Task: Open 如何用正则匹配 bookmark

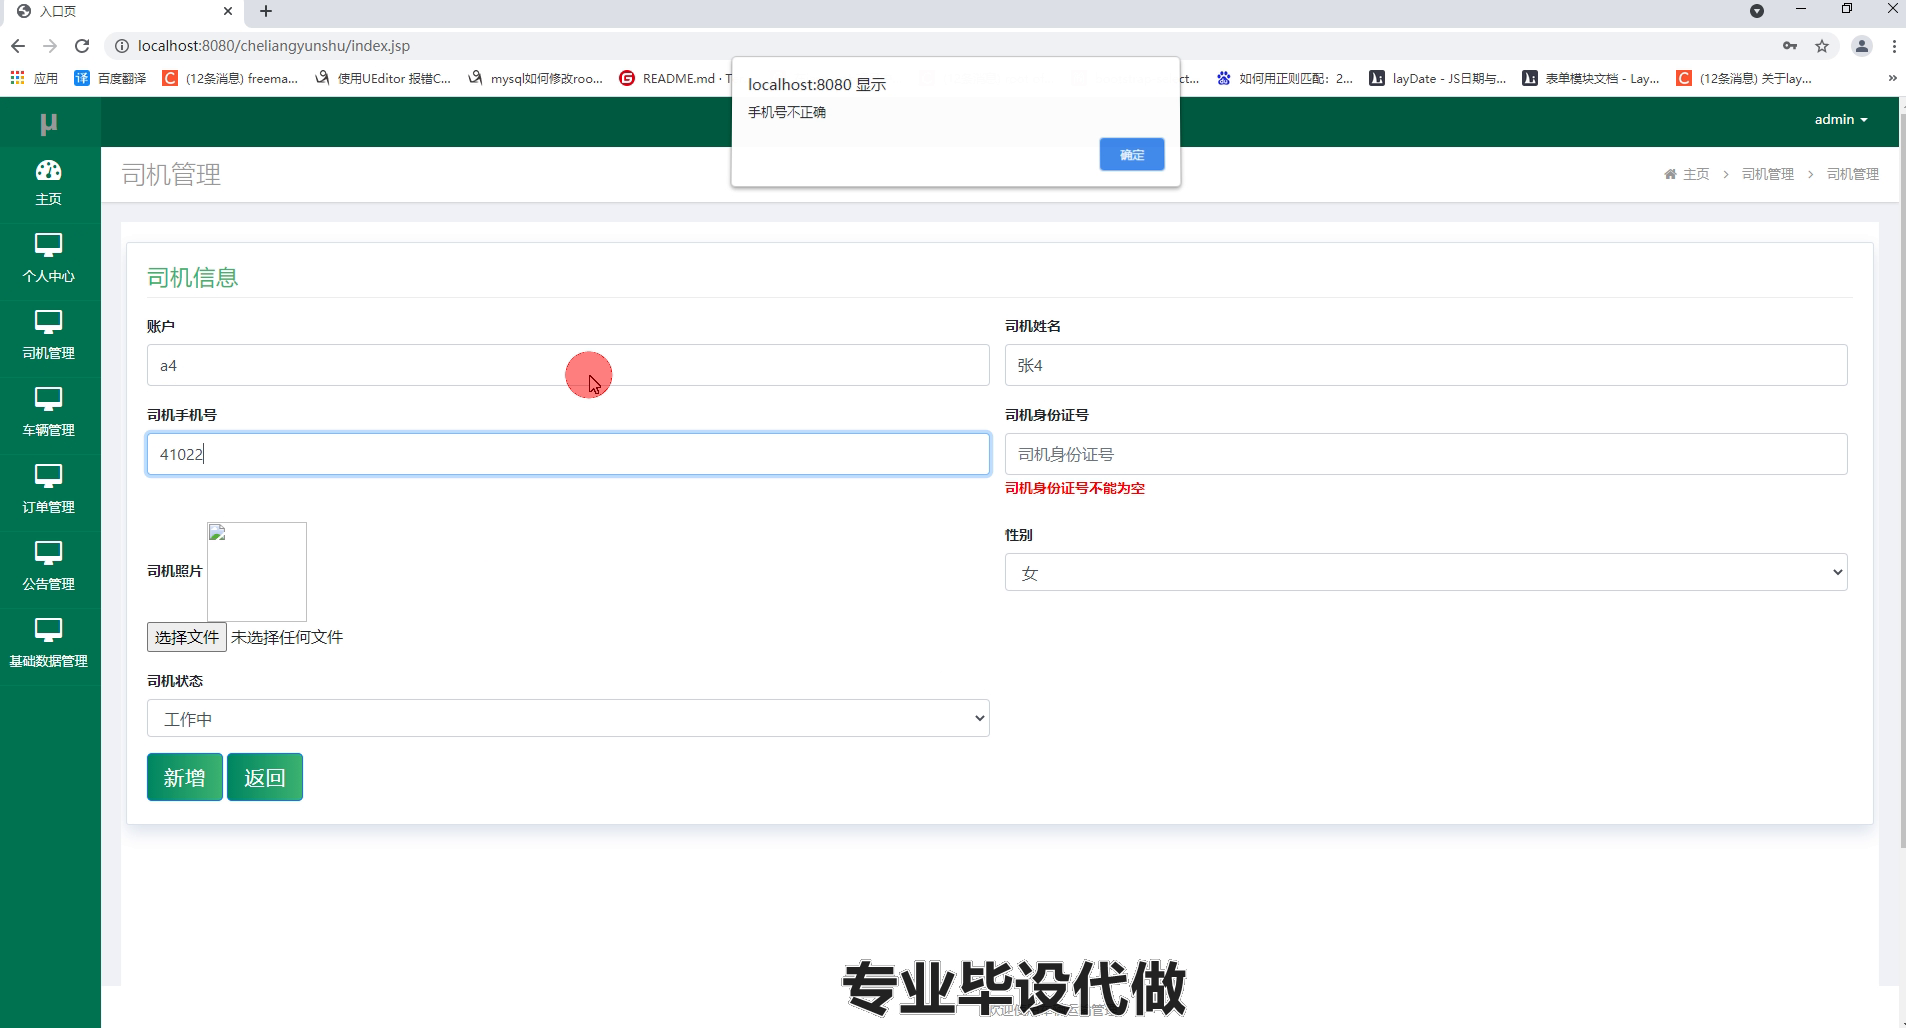Action: point(1284,78)
